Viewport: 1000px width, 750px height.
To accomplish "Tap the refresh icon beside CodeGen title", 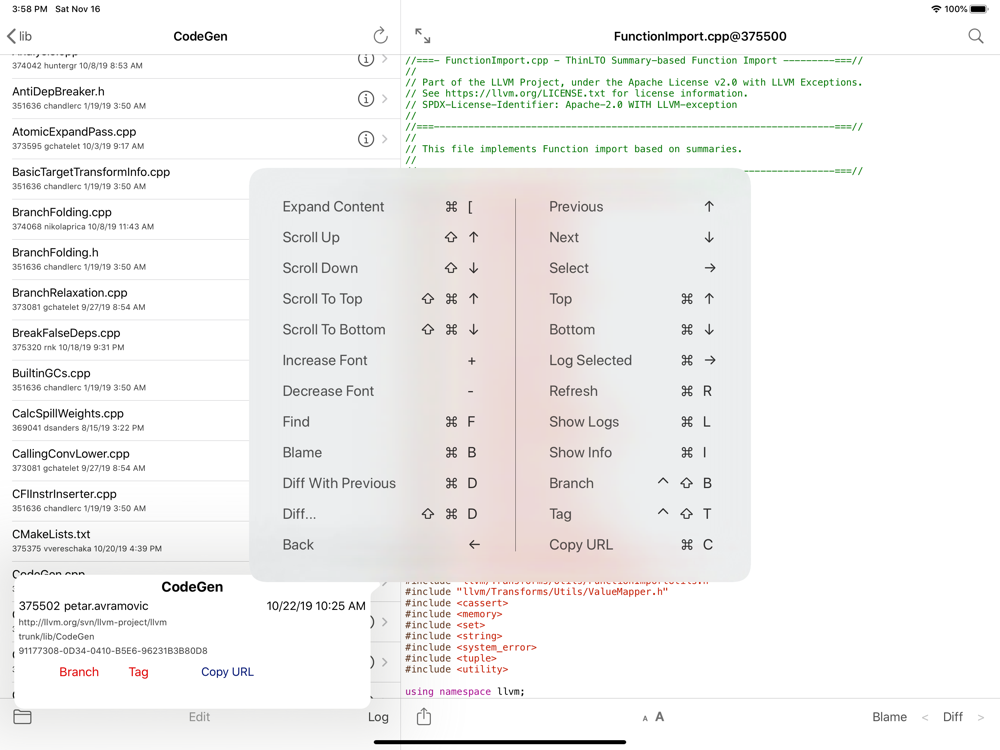I will [380, 36].
